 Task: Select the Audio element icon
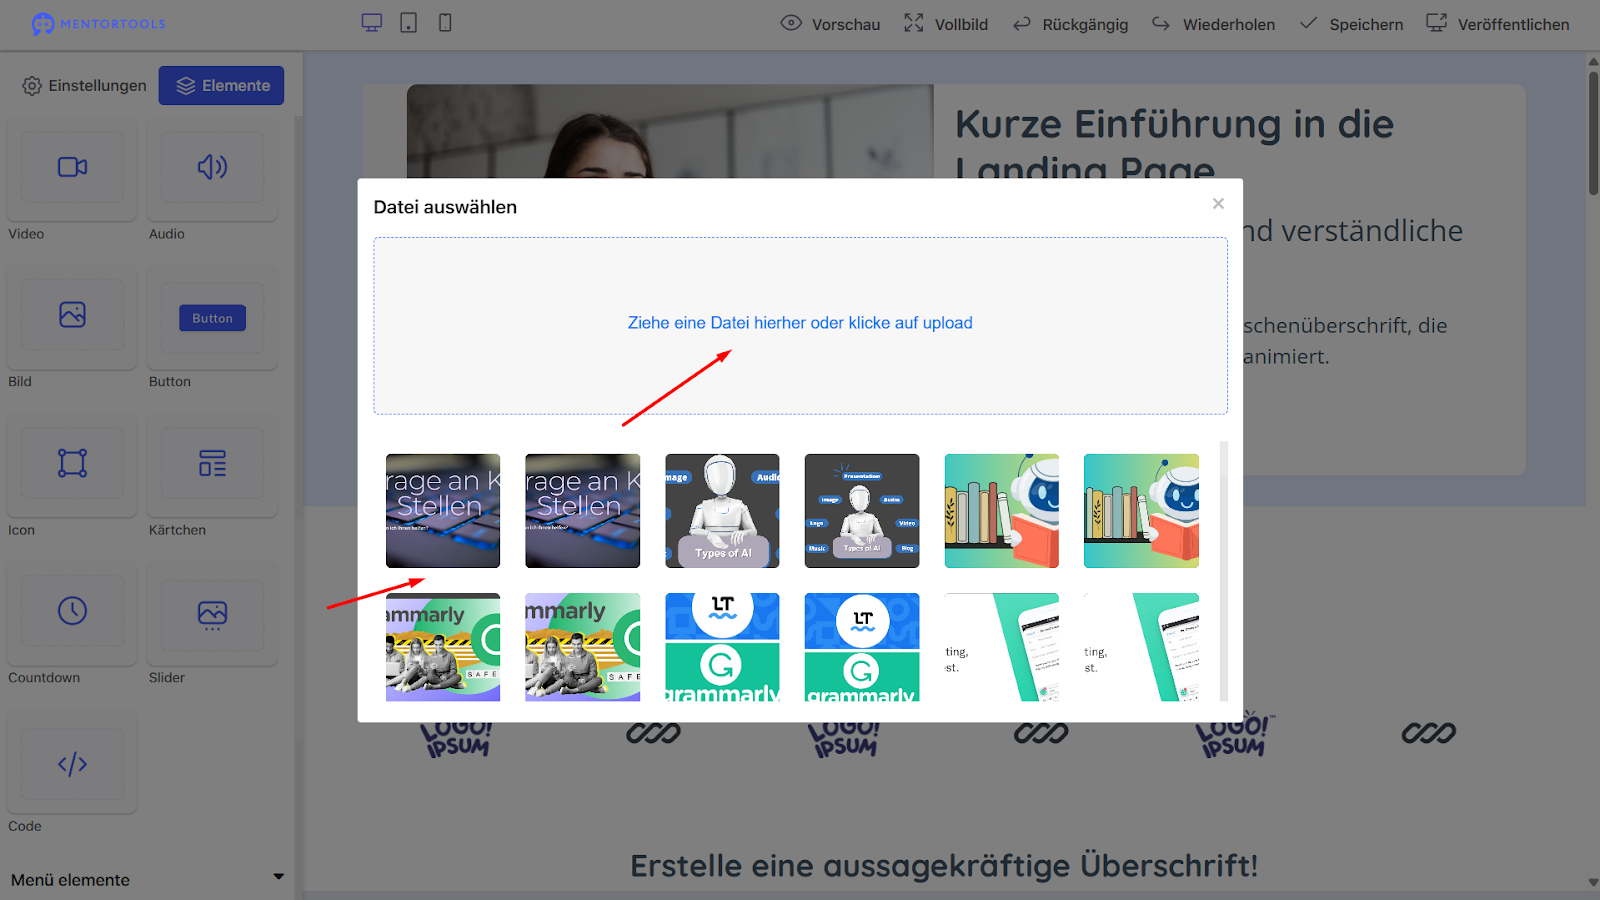tap(212, 168)
